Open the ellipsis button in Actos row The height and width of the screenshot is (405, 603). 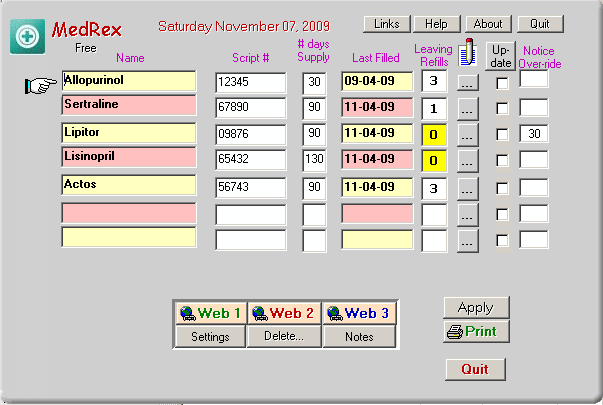[468, 188]
